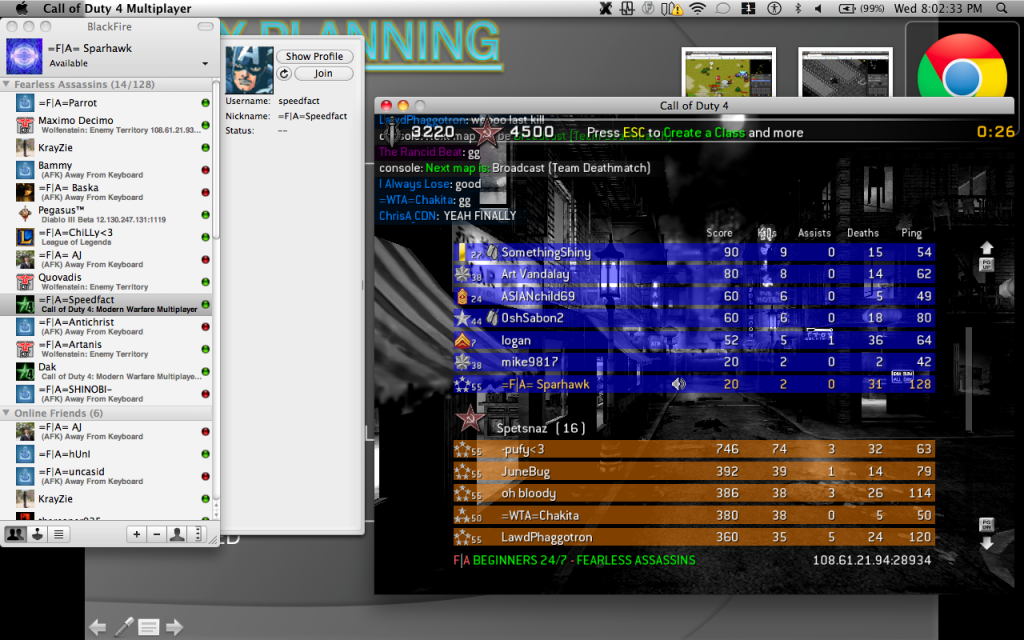Open the gray game screenshot thumbnail

pos(845,72)
